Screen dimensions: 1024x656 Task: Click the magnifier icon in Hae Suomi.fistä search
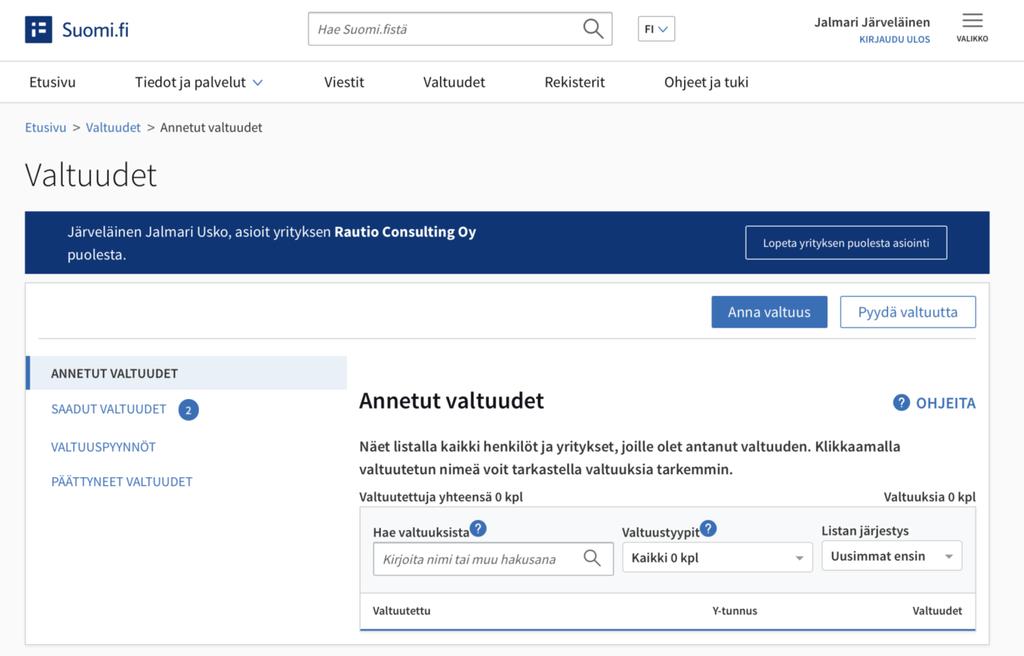point(593,29)
